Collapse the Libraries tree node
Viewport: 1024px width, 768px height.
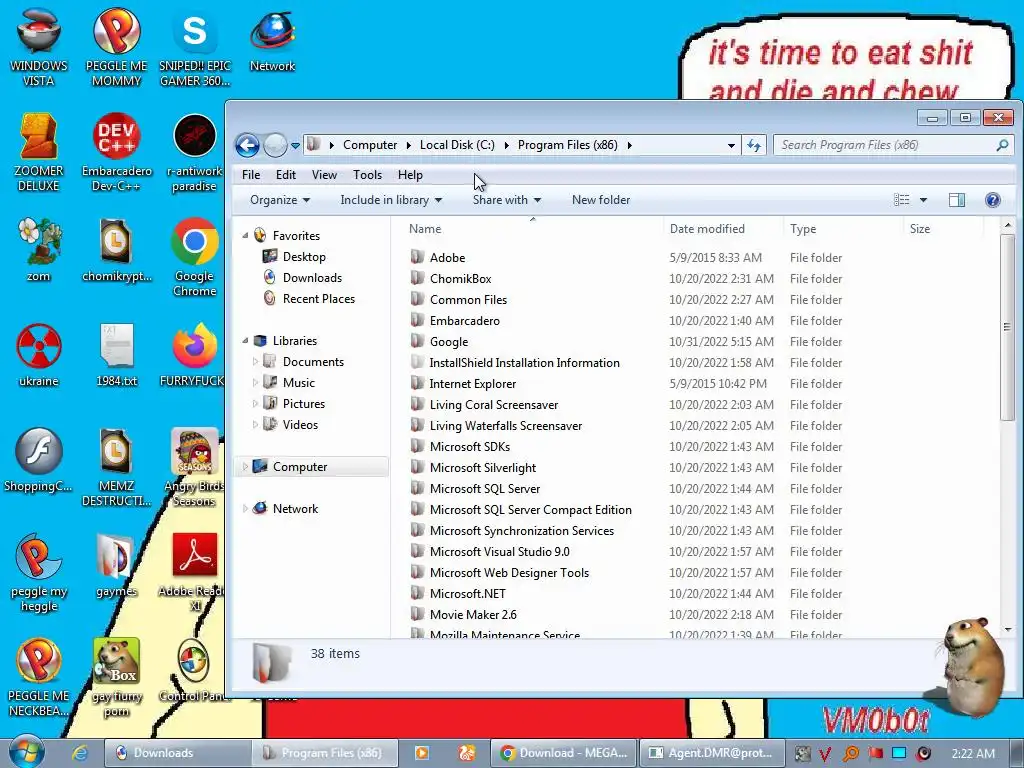[246, 340]
